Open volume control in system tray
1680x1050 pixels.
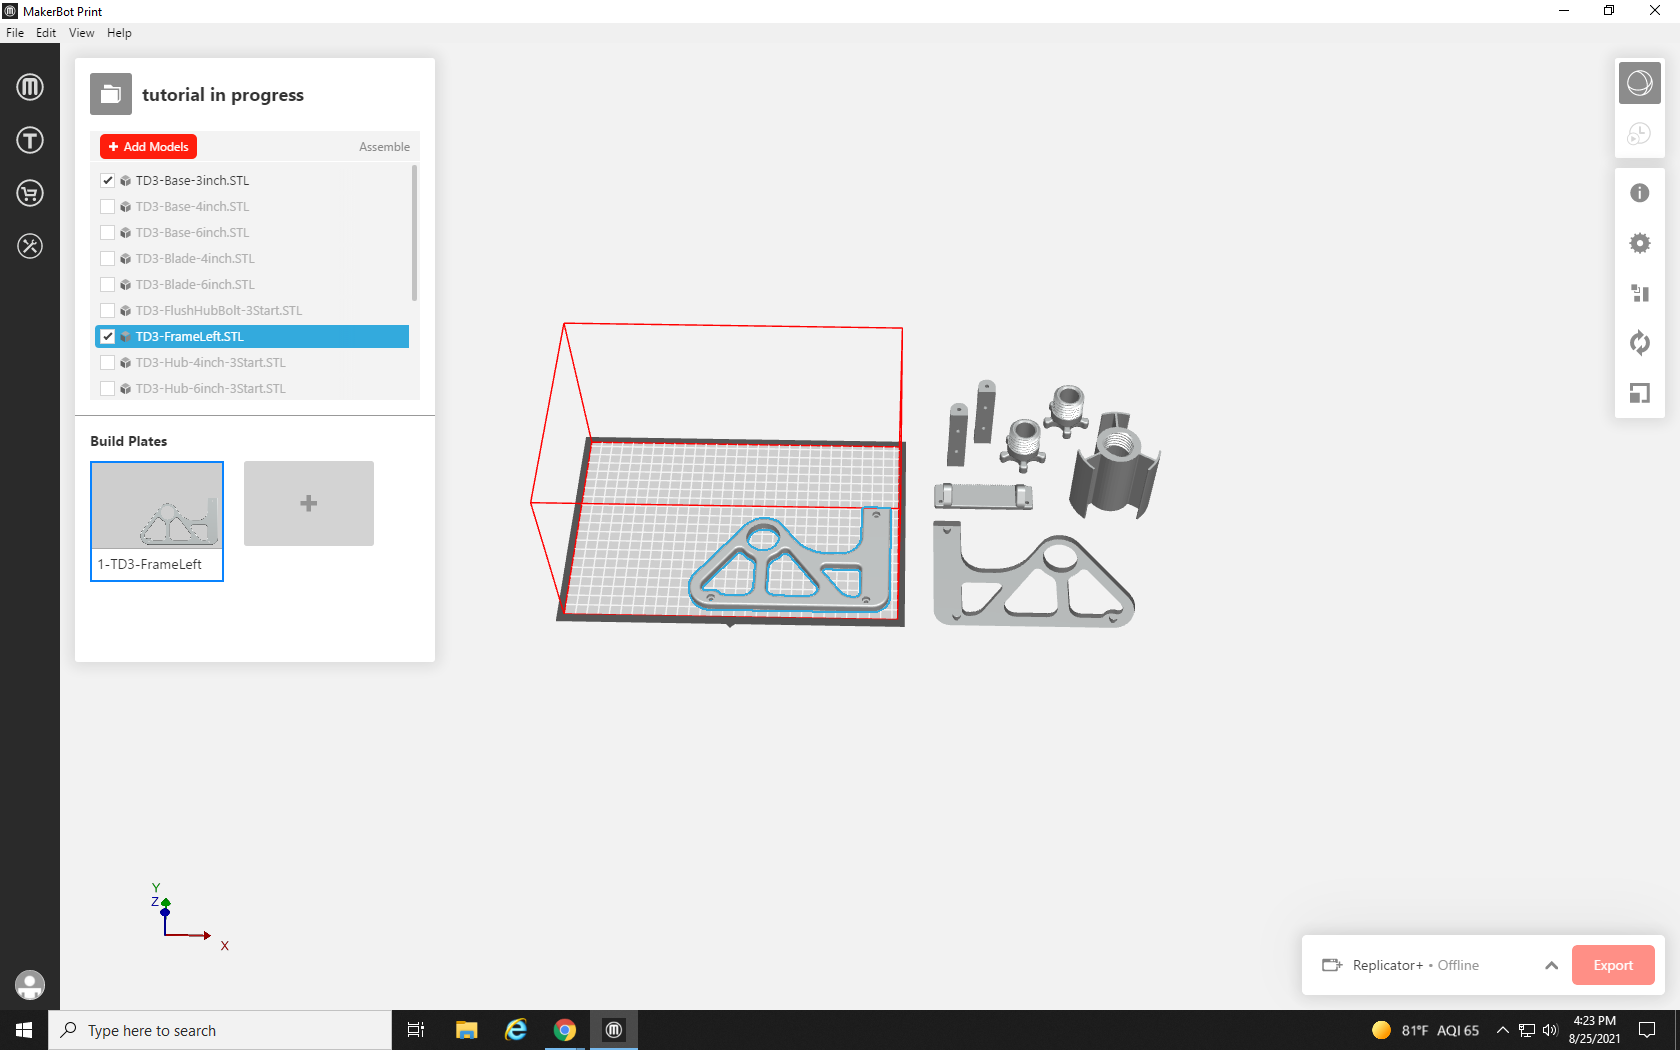pyautogui.click(x=1550, y=1030)
